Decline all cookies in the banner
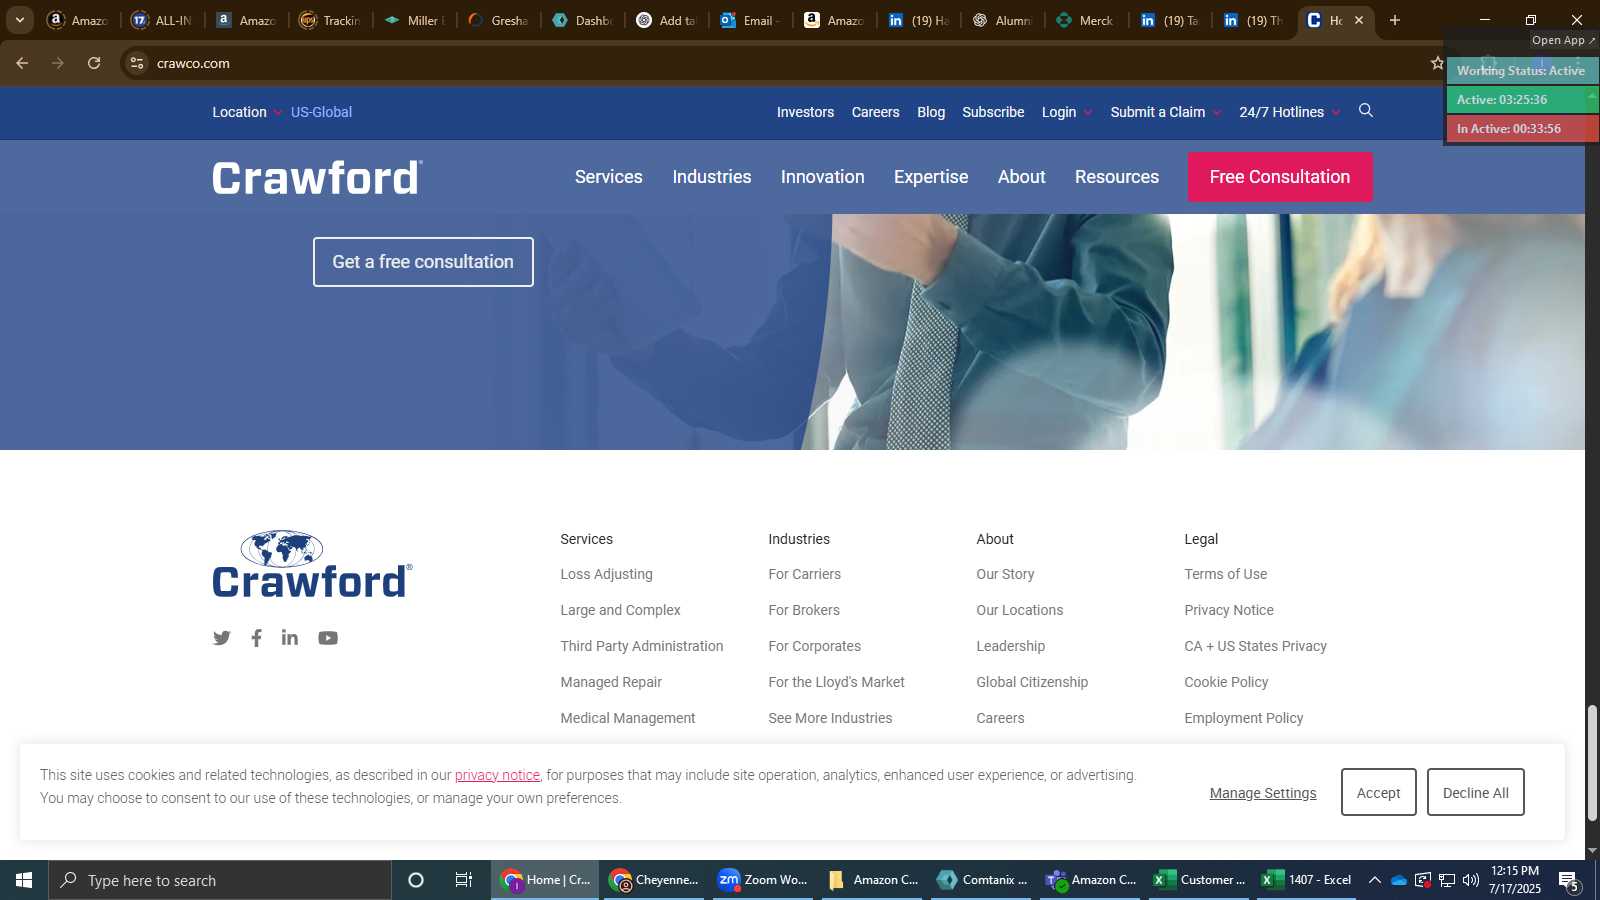The width and height of the screenshot is (1600, 900). pos(1476,793)
